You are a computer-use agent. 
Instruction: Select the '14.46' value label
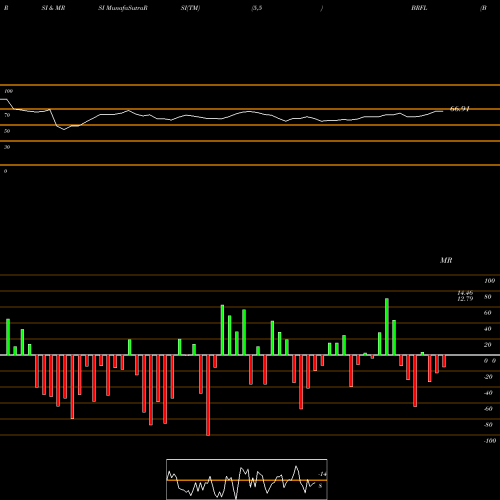coord(465,293)
